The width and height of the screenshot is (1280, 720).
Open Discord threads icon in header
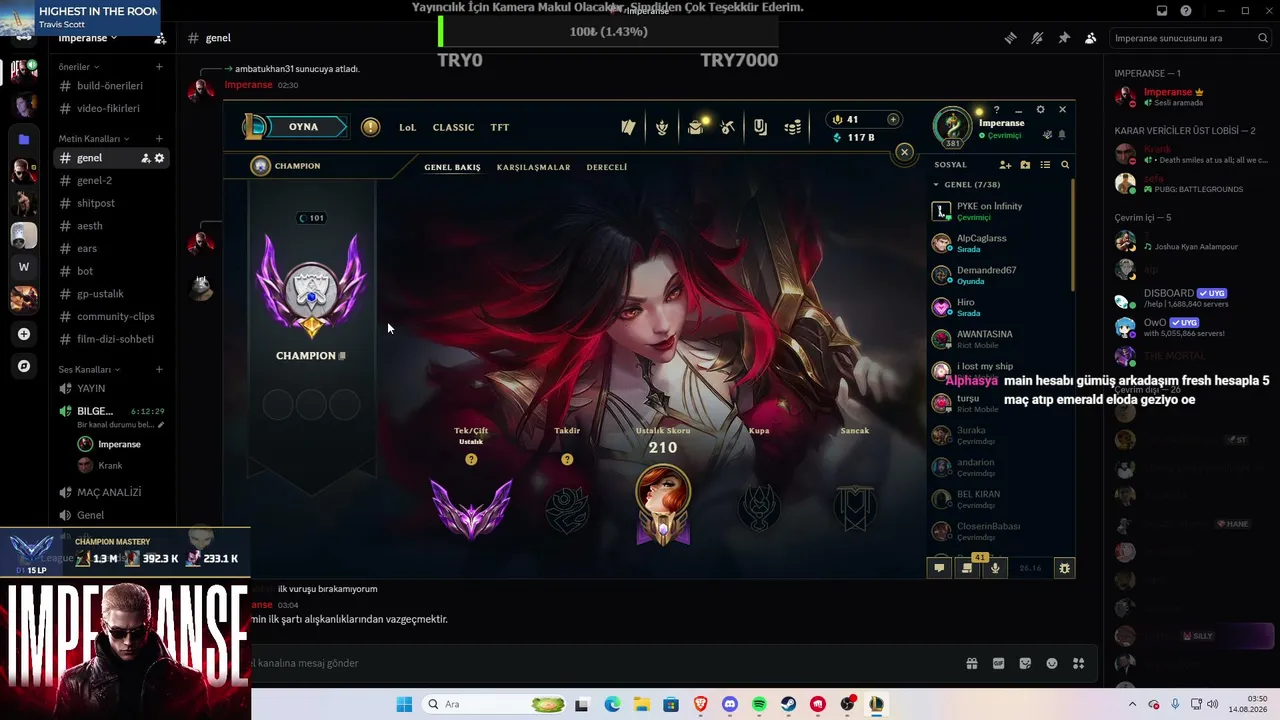point(1011,38)
